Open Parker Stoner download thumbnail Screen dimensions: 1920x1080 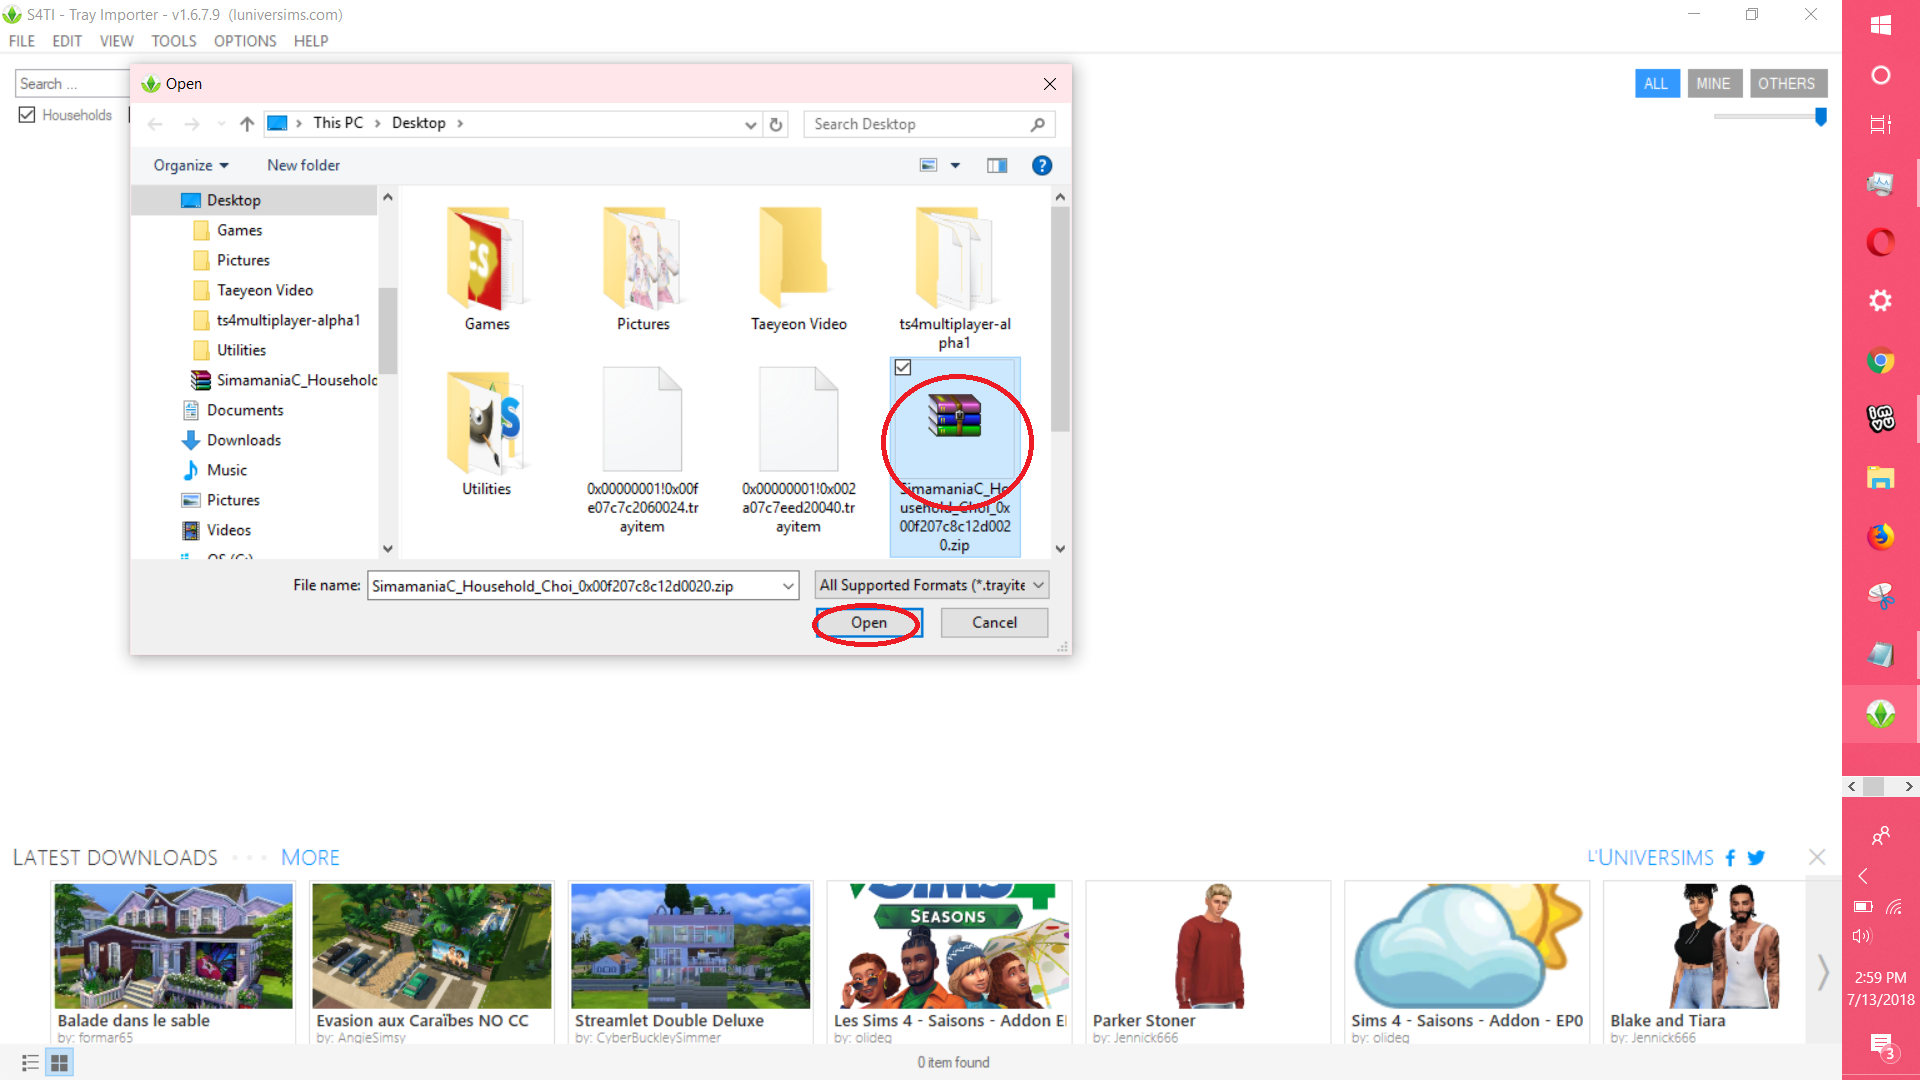click(1208, 946)
